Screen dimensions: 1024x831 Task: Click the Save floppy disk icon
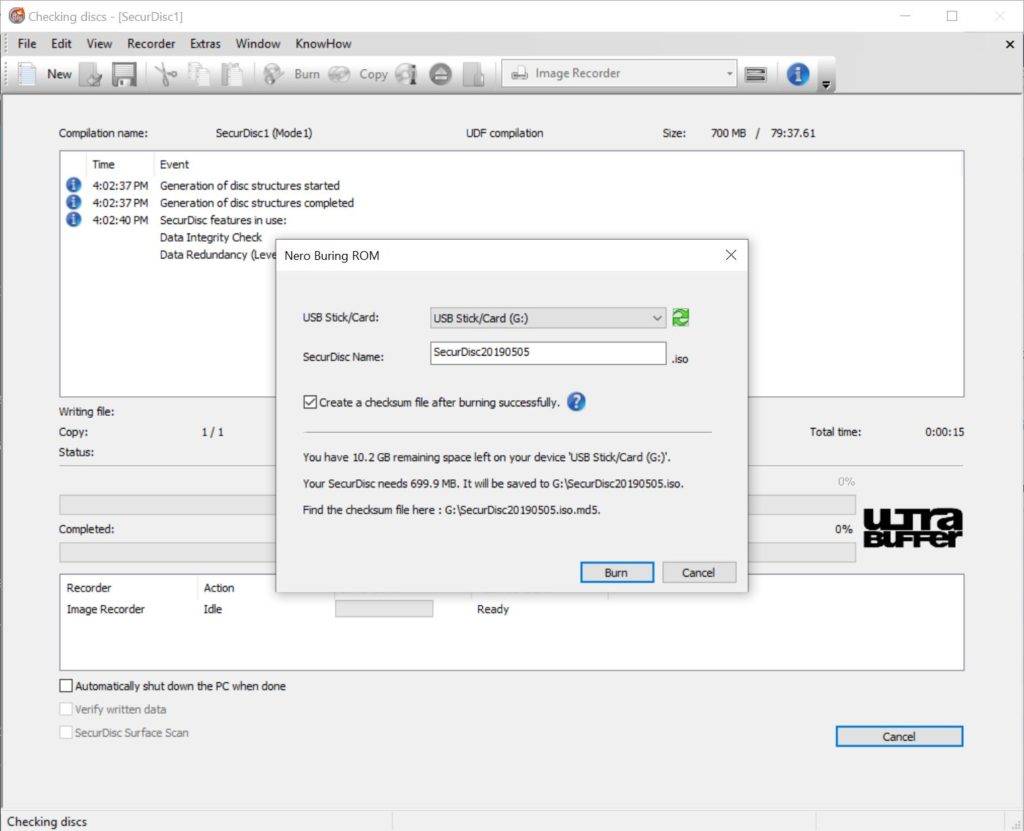point(124,74)
